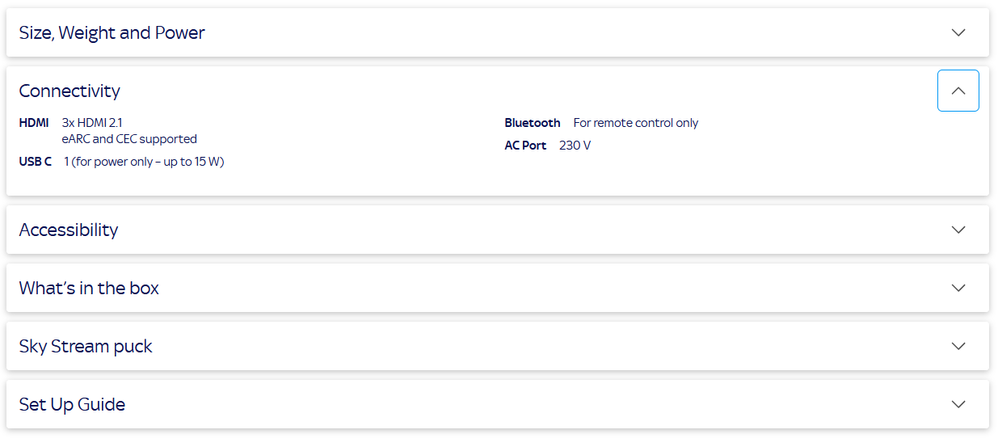Click the Set Up Guide chevron arrow
This screenshot has height=443, width=998.
(958, 404)
